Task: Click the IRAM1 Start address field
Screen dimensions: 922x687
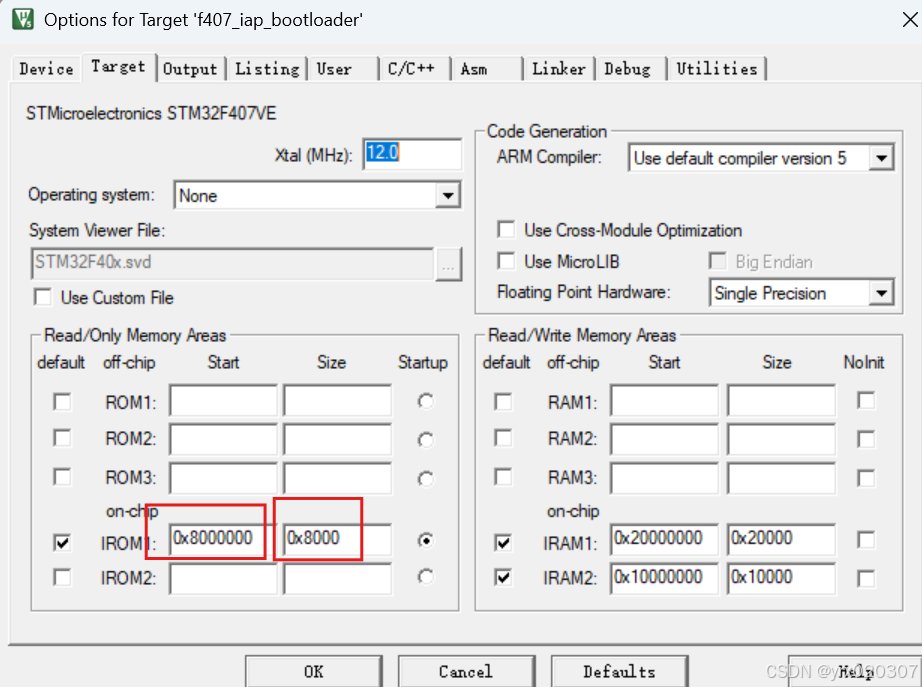Action: [664, 539]
